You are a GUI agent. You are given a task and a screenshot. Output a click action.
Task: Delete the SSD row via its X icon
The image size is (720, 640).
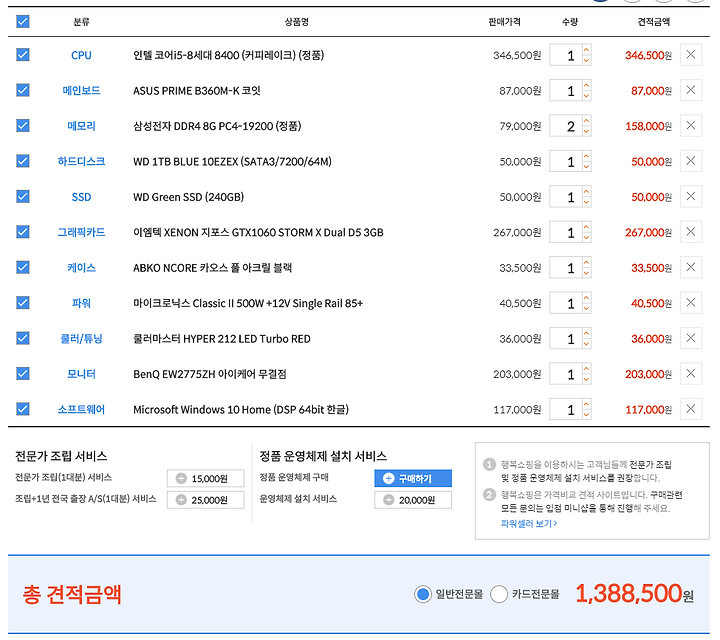[691, 196]
